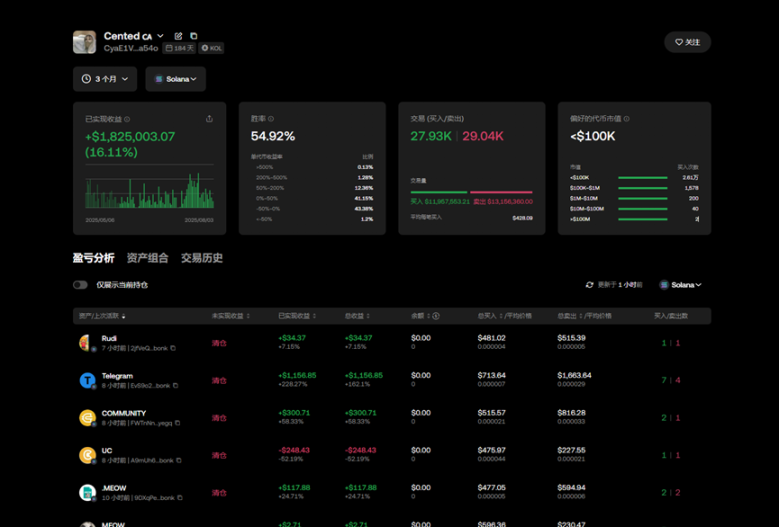779x527 pixels.
Task: Click the edit wallet name pencil icon
Action: pos(178,36)
